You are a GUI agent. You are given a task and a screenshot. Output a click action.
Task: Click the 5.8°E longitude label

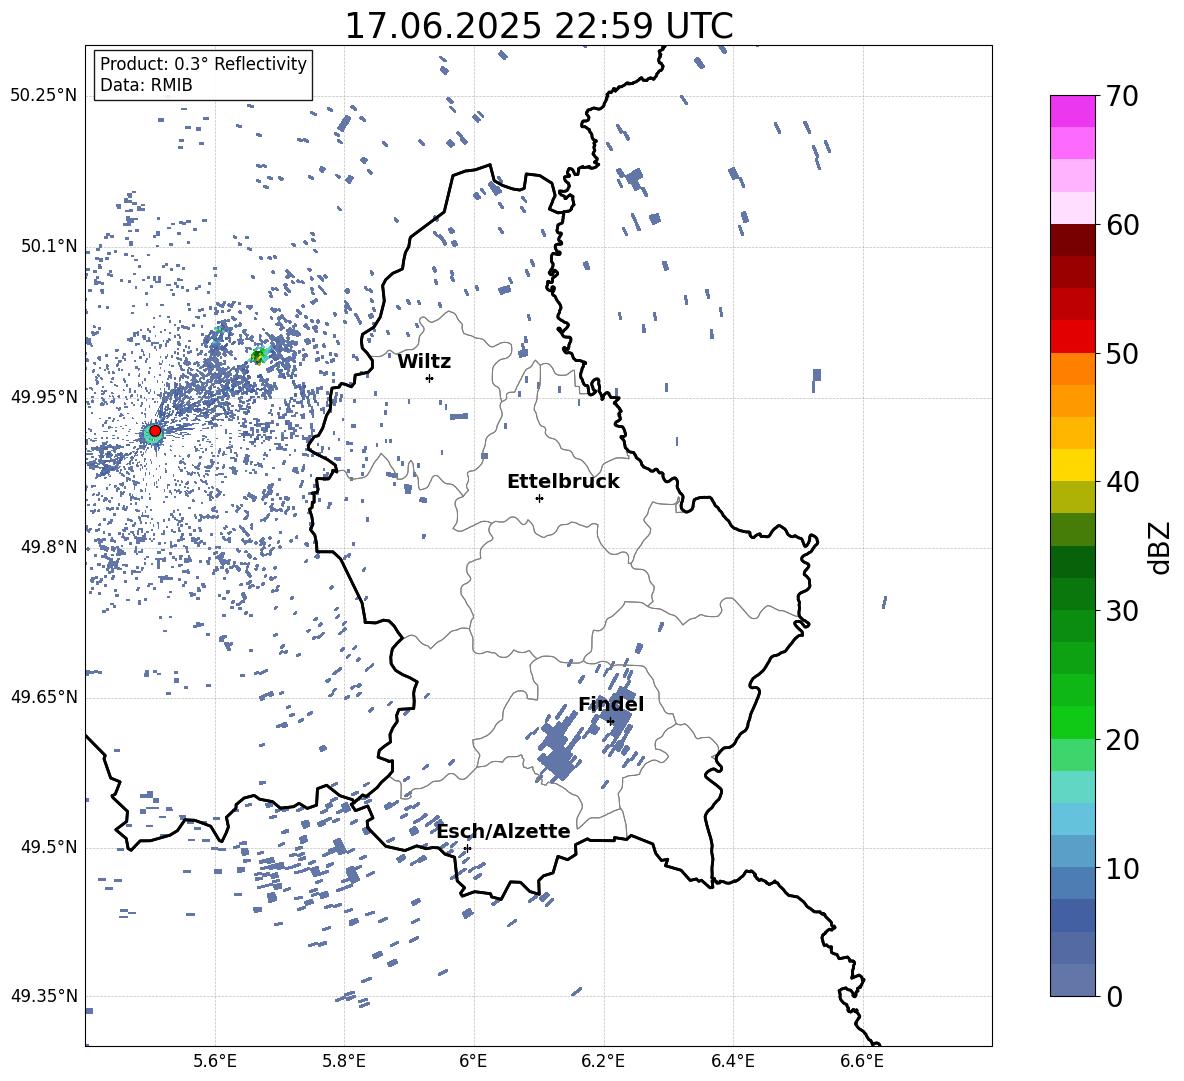pos(344,1061)
